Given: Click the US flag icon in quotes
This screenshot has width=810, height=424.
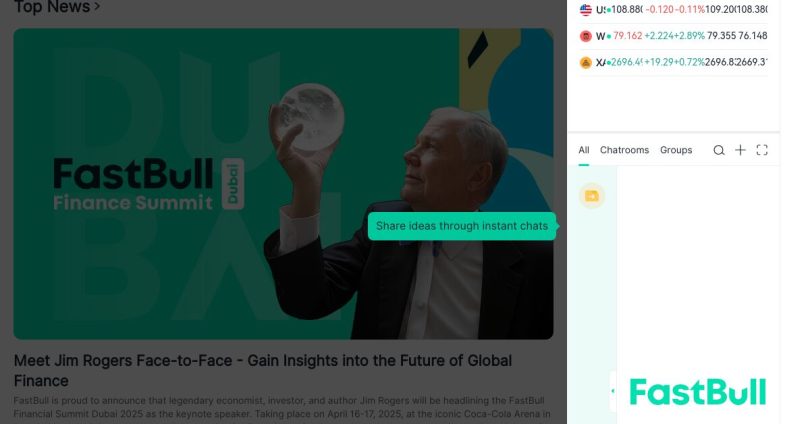Looking at the screenshot, I should pyautogui.click(x=585, y=9).
